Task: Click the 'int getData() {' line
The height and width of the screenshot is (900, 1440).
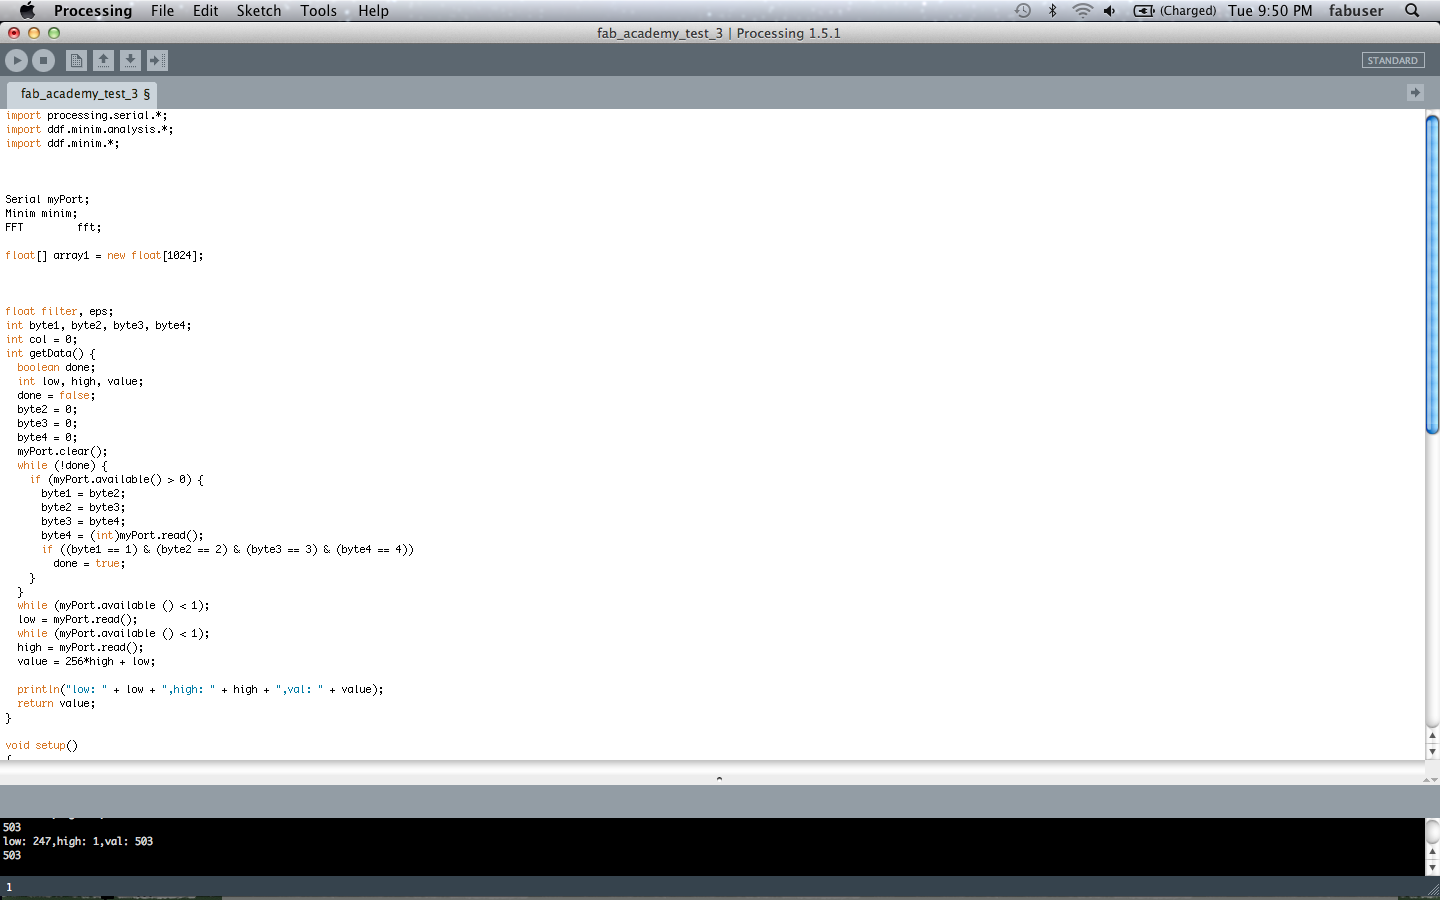Action: [x=50, y=354]
